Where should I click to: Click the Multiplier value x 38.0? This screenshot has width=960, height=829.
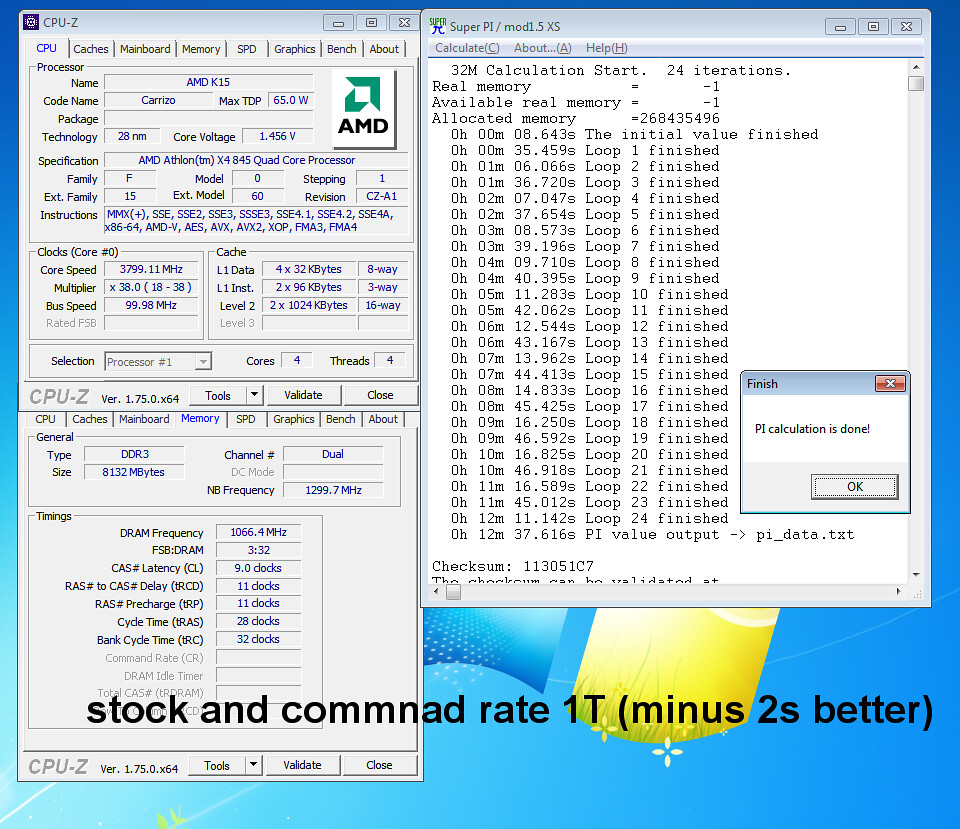click(151, 287)
